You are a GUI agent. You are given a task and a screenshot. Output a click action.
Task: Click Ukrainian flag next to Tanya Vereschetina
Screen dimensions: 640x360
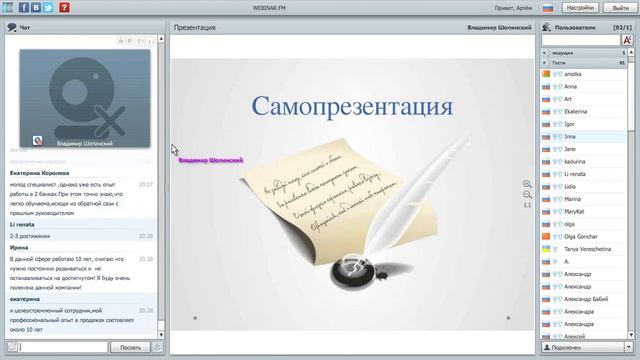point(546,249)
